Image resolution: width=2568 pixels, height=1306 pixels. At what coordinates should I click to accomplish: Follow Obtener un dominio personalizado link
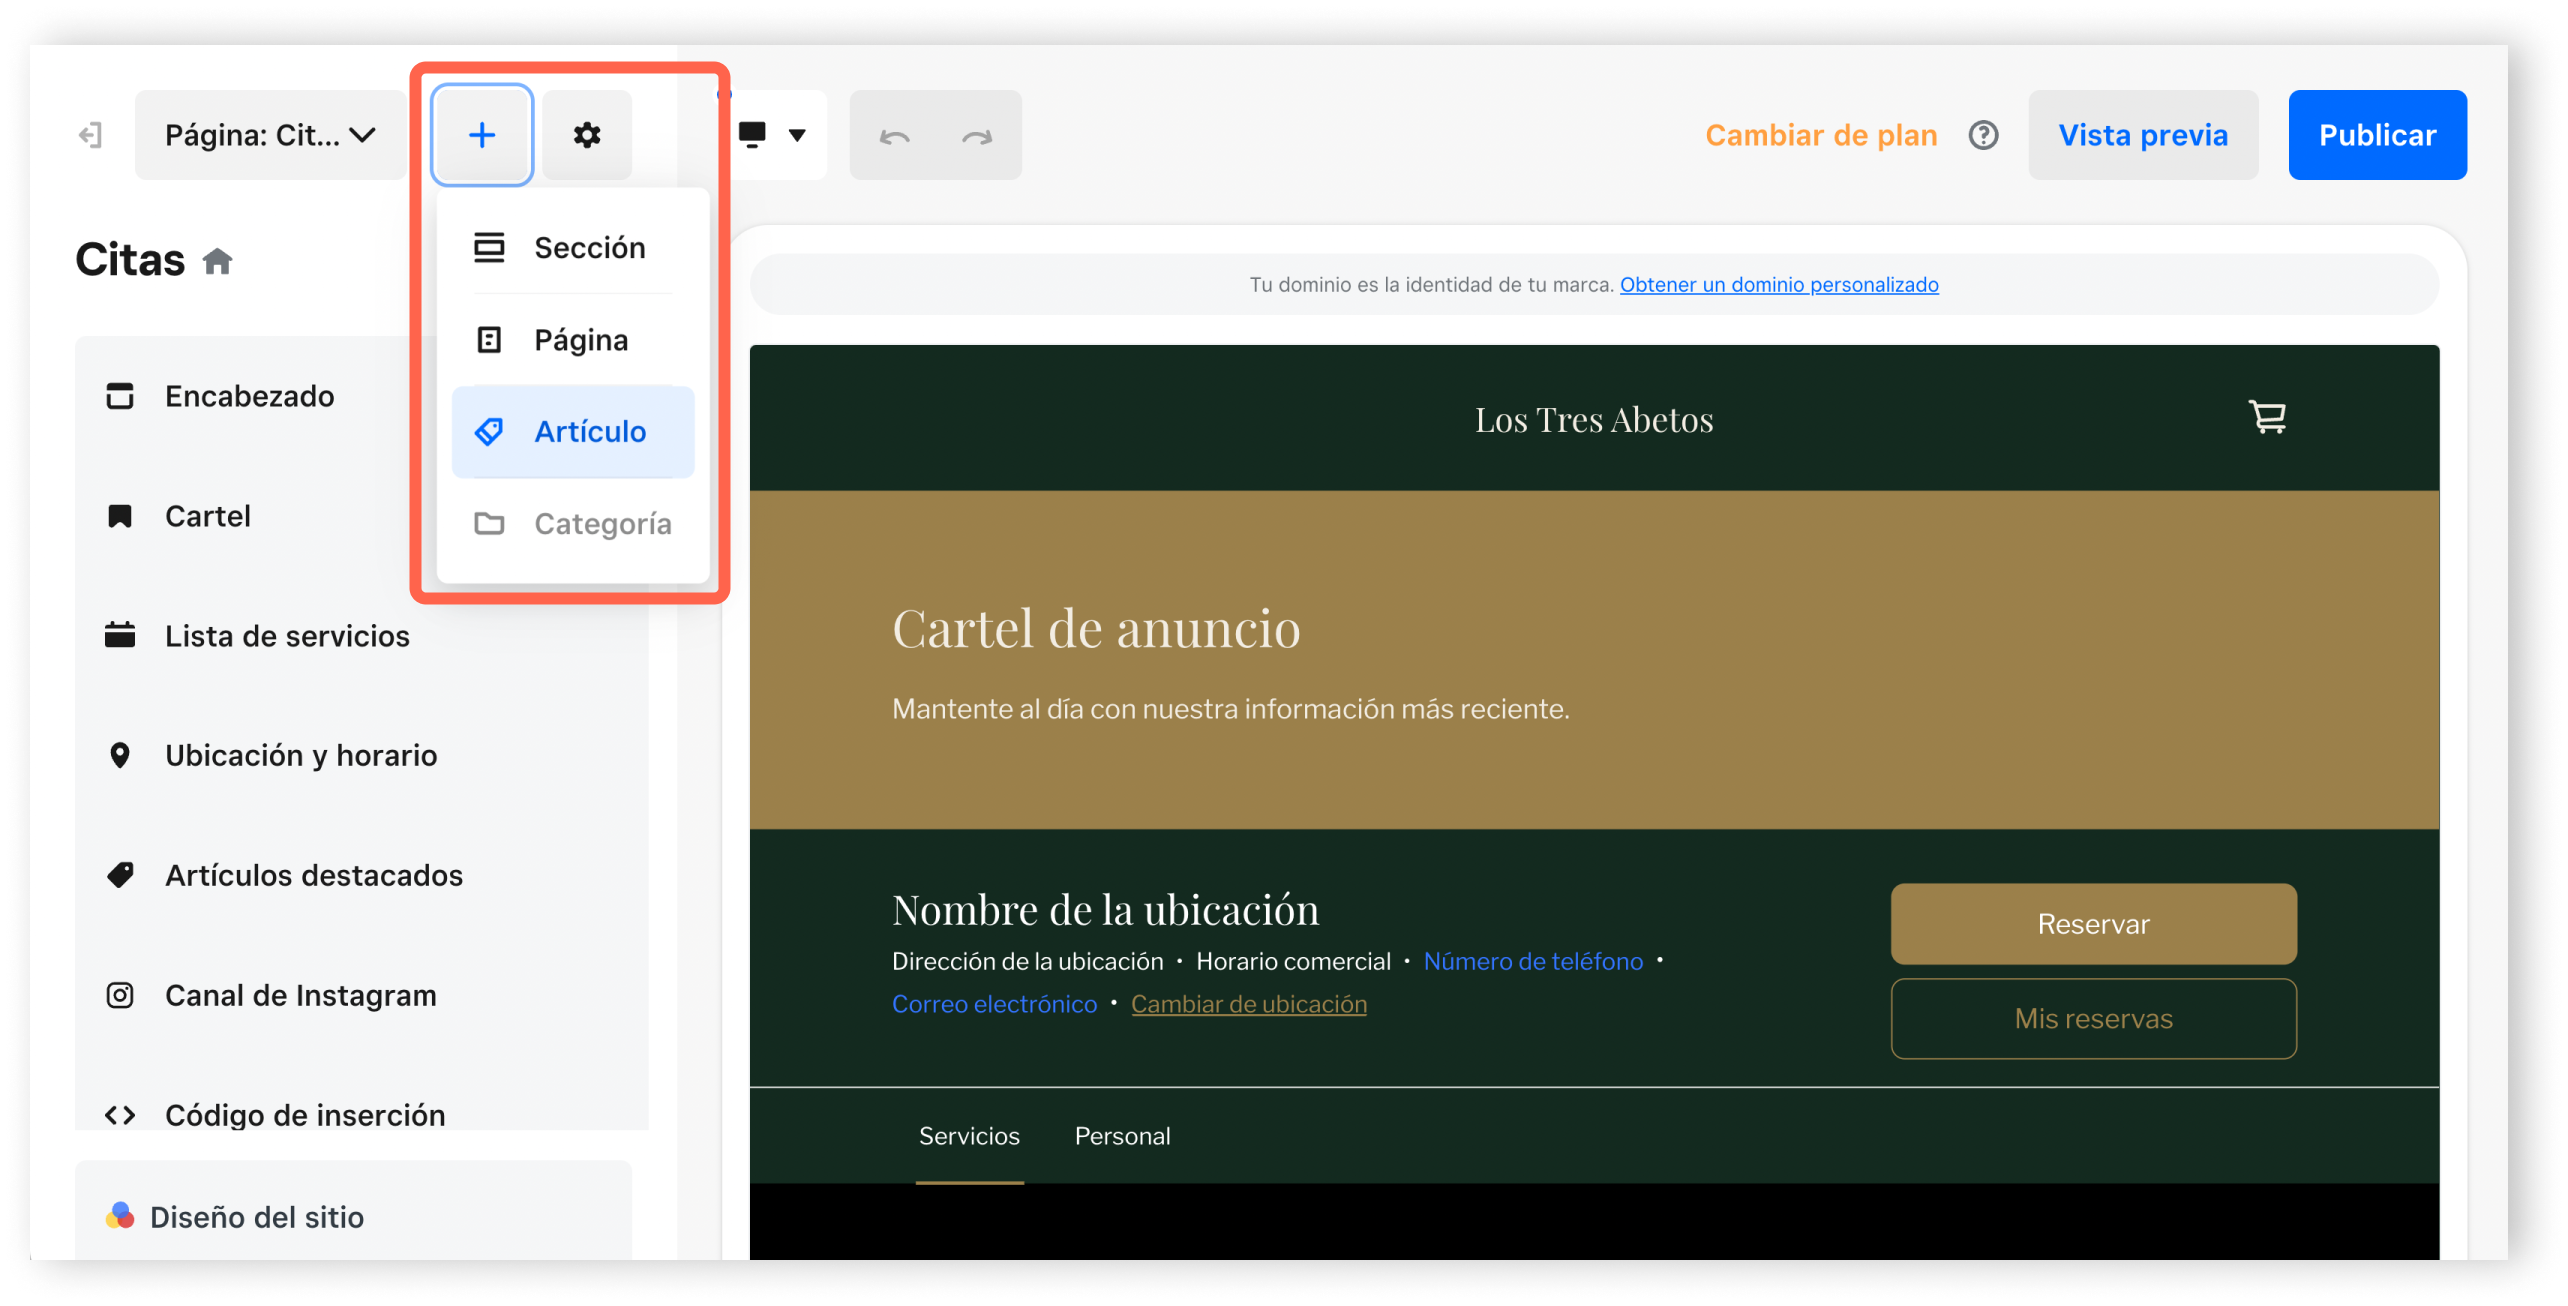pos(1779,285)
